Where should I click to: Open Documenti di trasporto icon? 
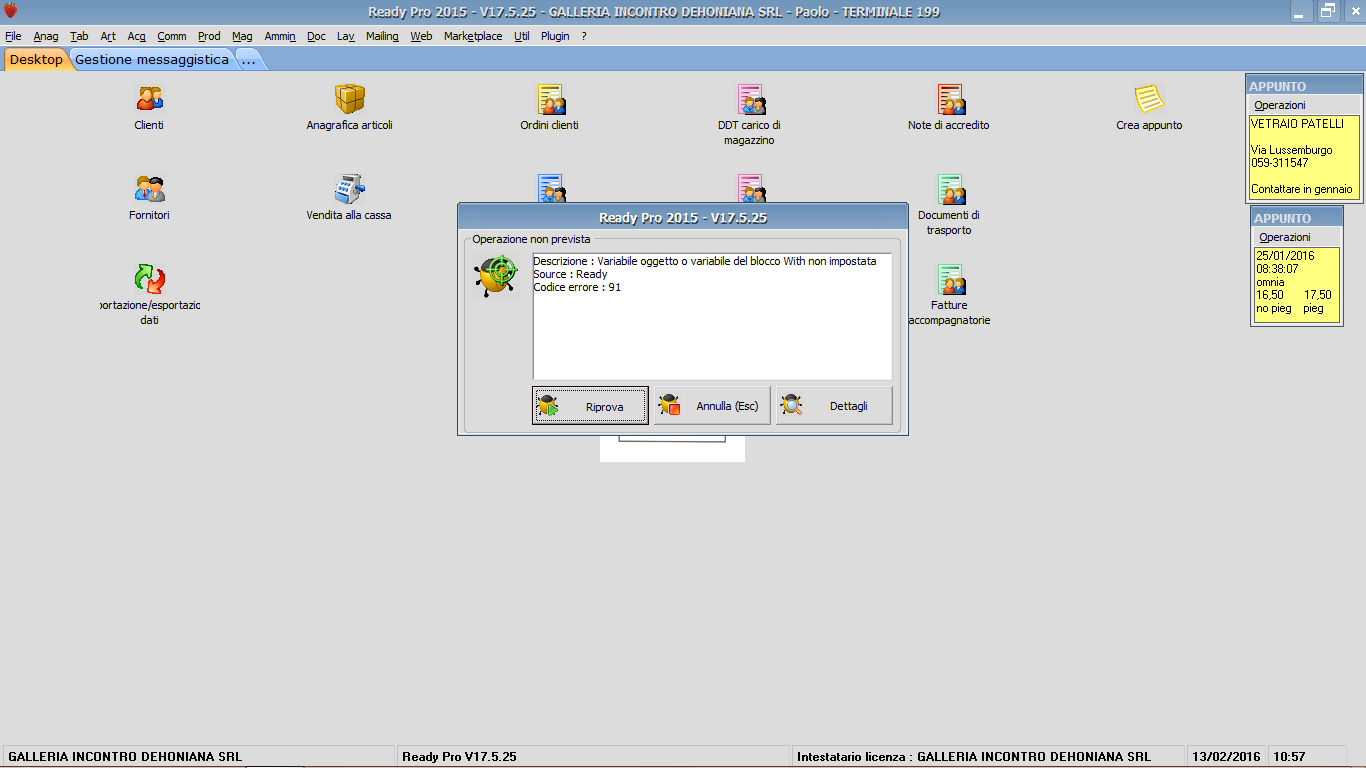[x=950, y=189]
